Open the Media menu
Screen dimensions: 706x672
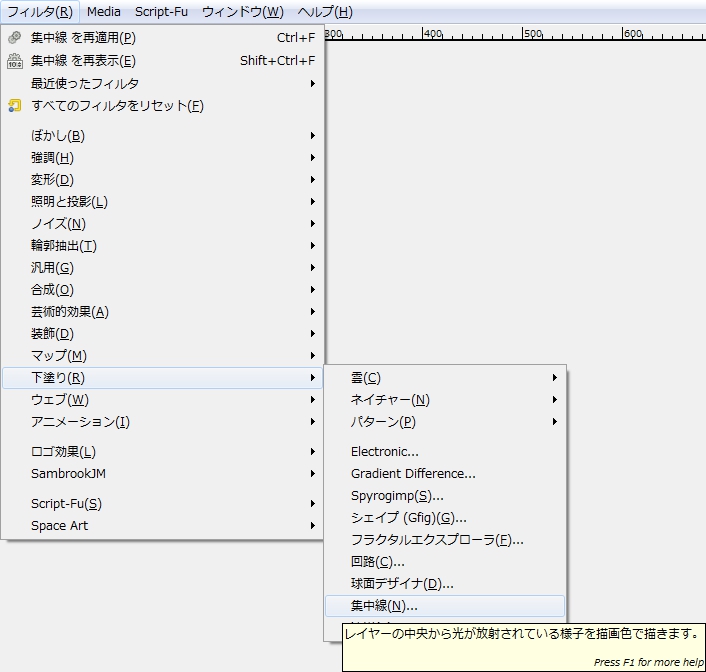104,12
